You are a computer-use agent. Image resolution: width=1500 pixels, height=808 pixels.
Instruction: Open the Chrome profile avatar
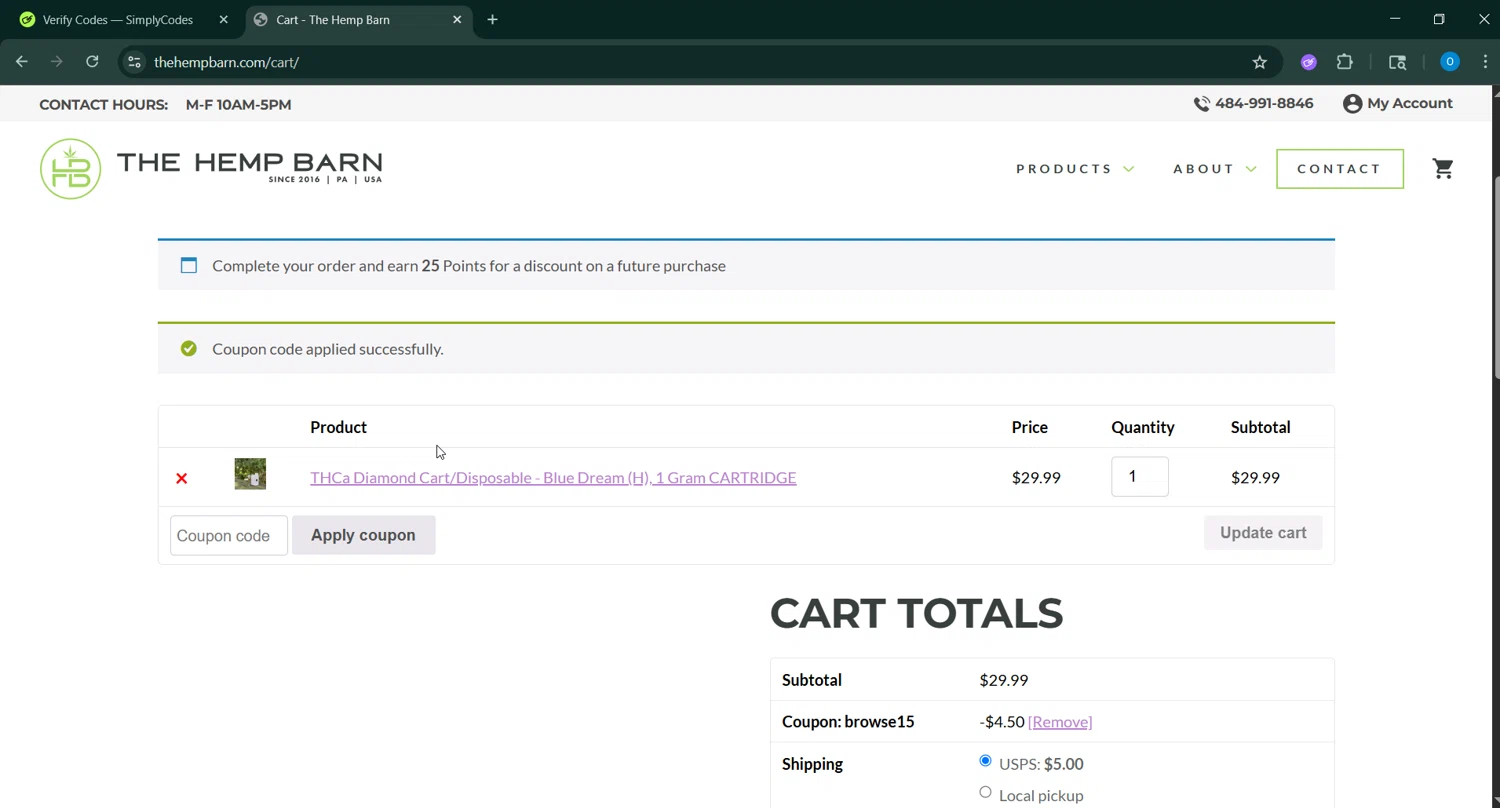(1449, 62)
